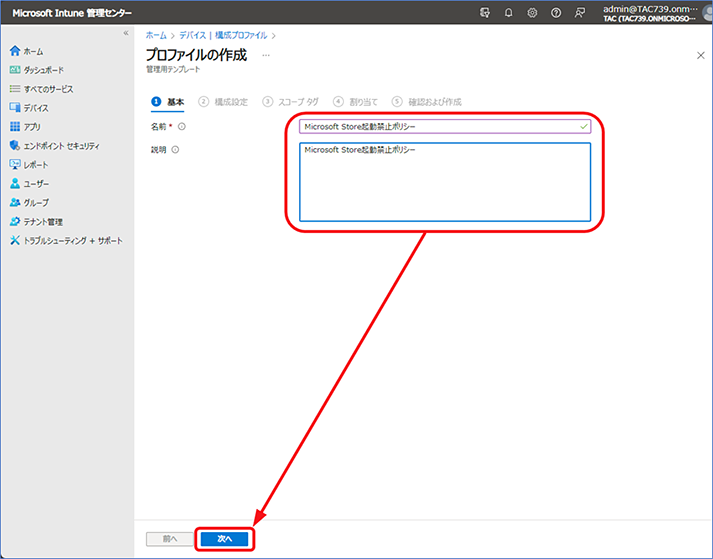The width and height of the screenshot is (713, 559).
Task: Open the Home icon in sidebar
Action: 15,51
